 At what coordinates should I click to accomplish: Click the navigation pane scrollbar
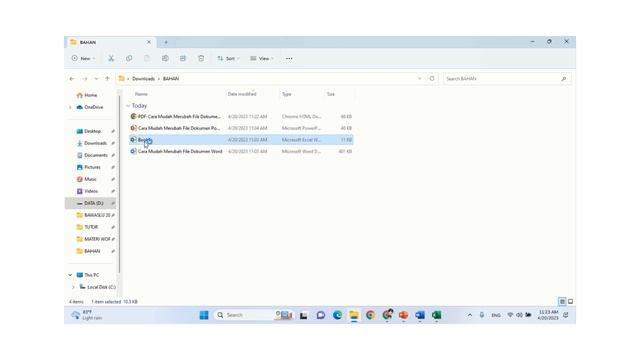point(120,184)
